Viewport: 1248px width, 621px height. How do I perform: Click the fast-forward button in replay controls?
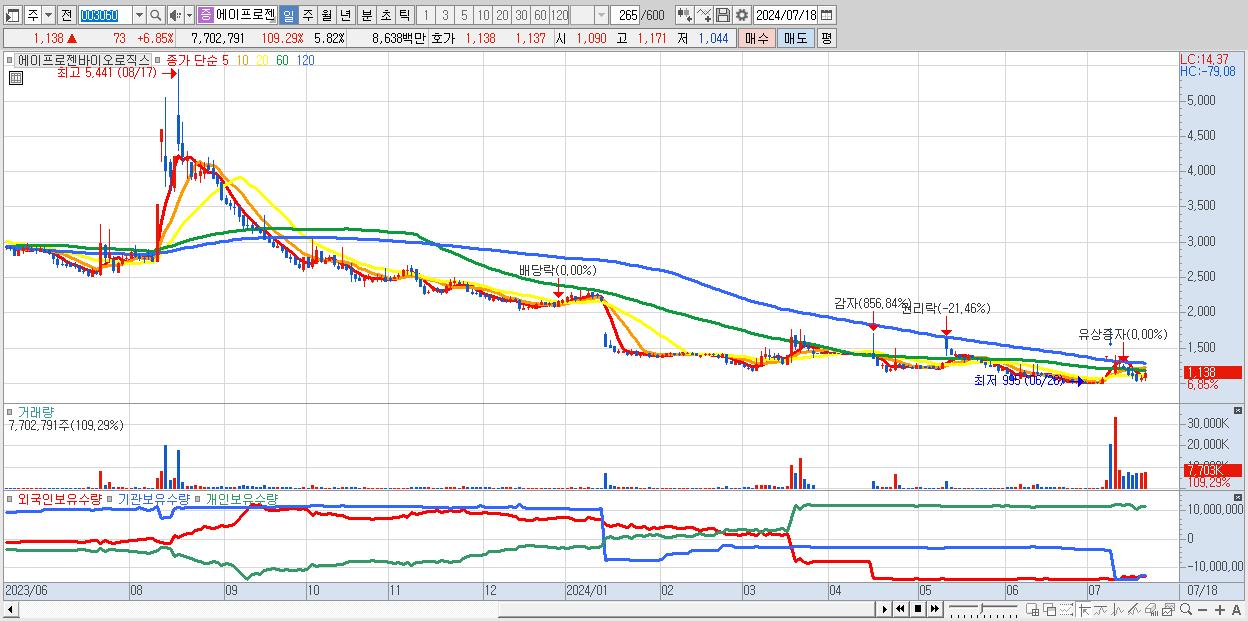pos(935,609)
